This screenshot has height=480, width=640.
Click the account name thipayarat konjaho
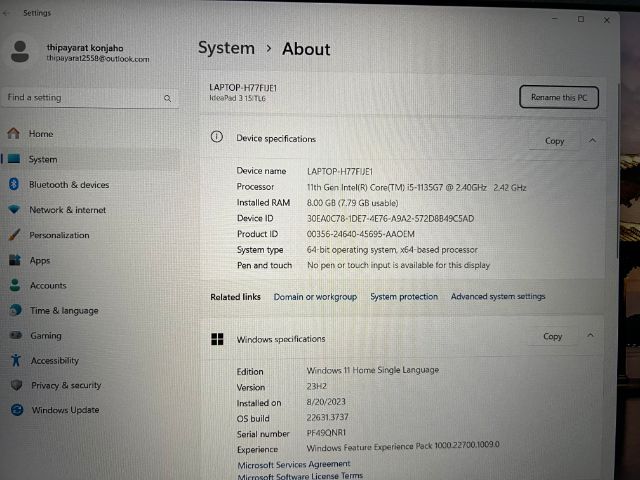(85, 48)
